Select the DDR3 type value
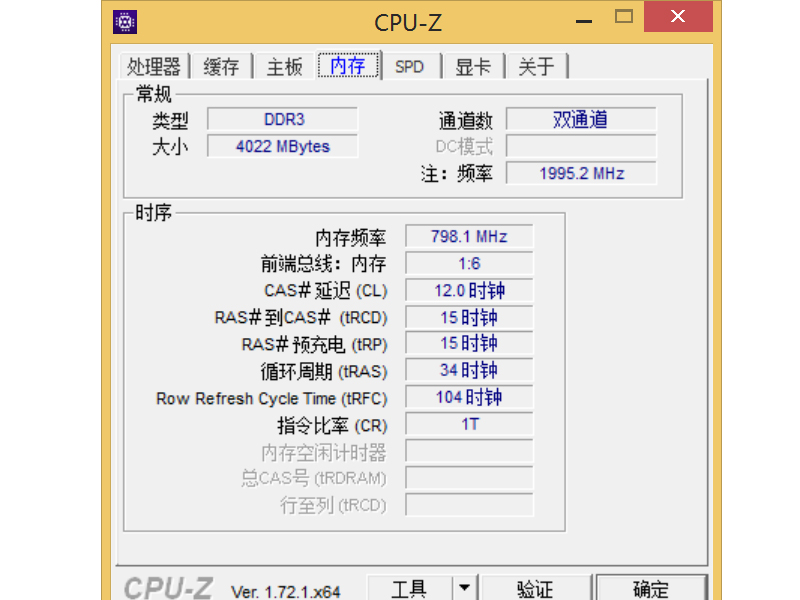The image size is (800, 600). [x=283, y=119]
